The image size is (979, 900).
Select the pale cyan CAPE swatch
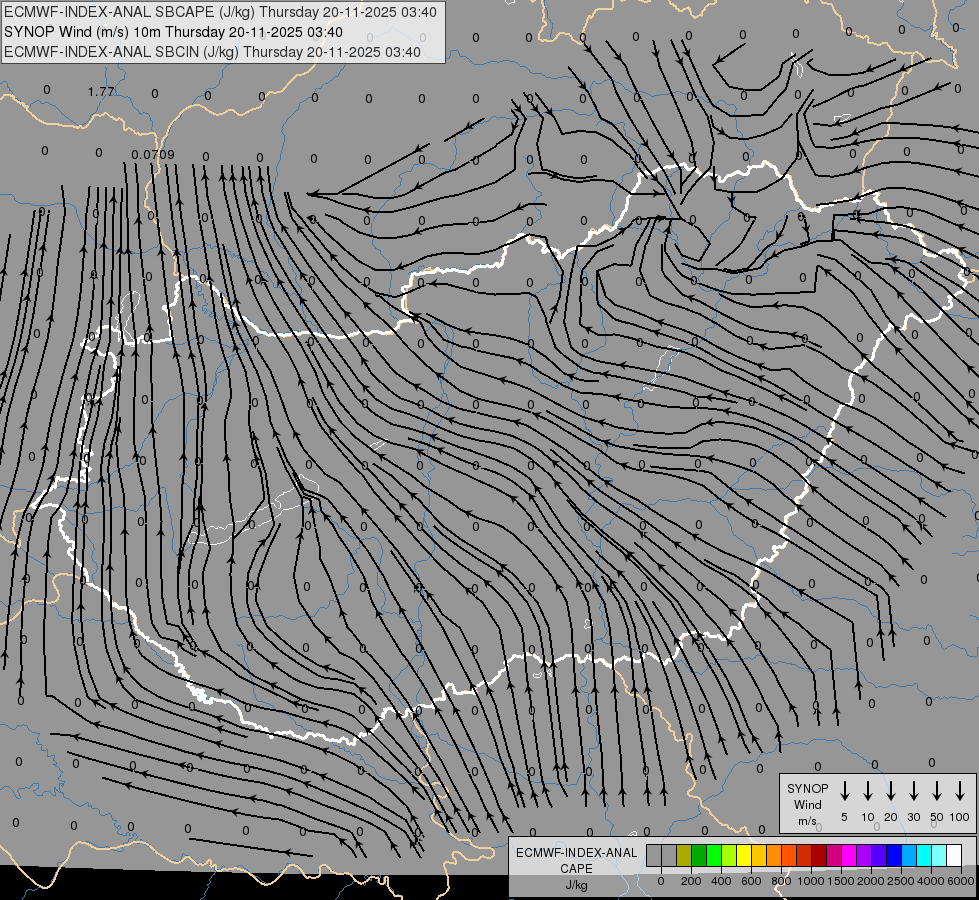point(938,855)
